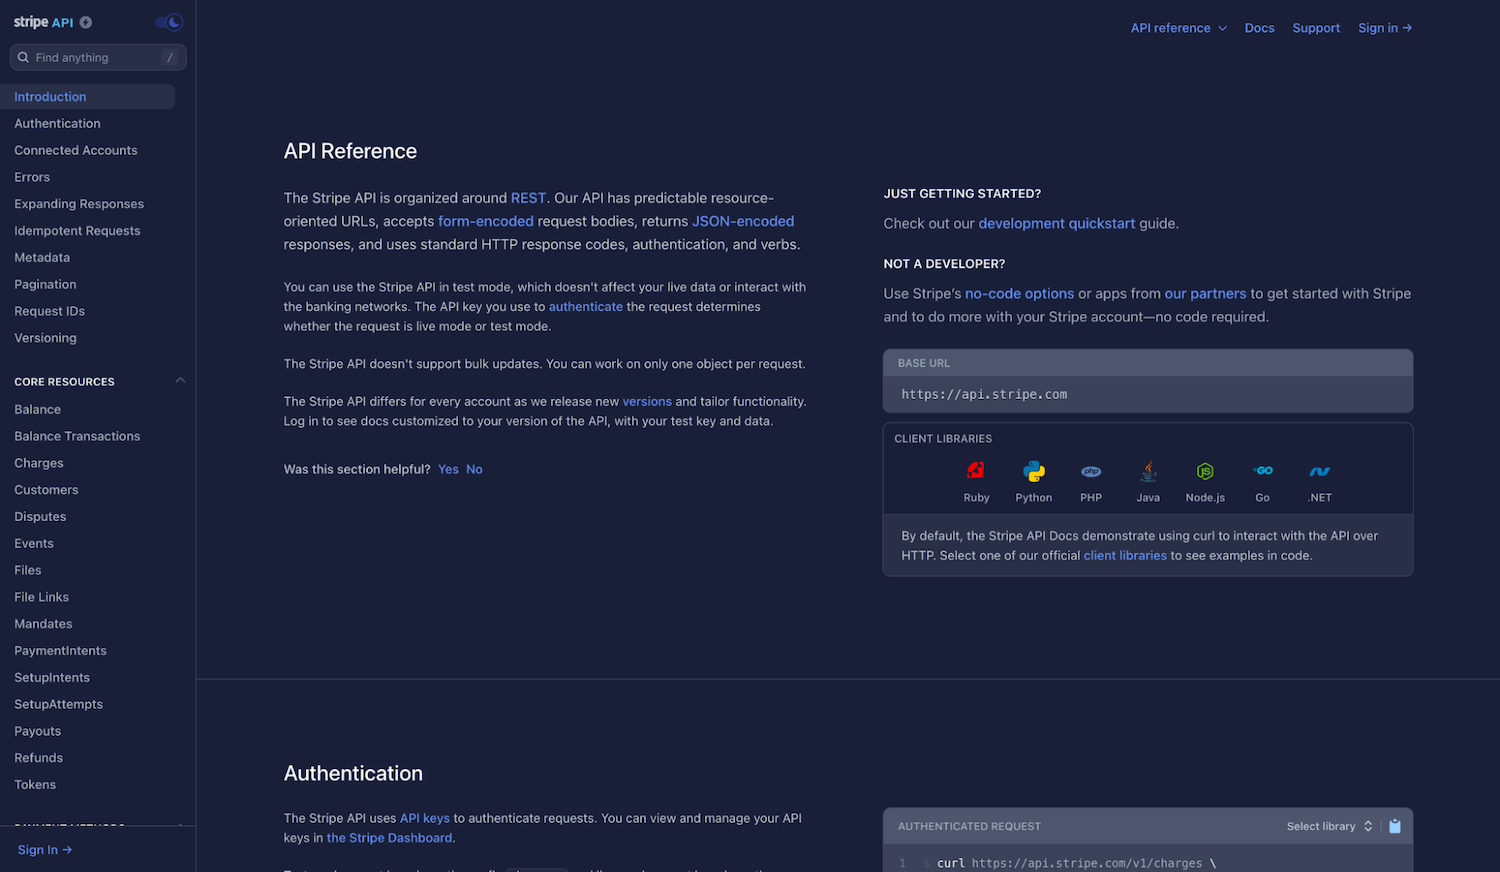
Task: Go to Idempotent Requests in sidebar
Action: tap(77, 231)
